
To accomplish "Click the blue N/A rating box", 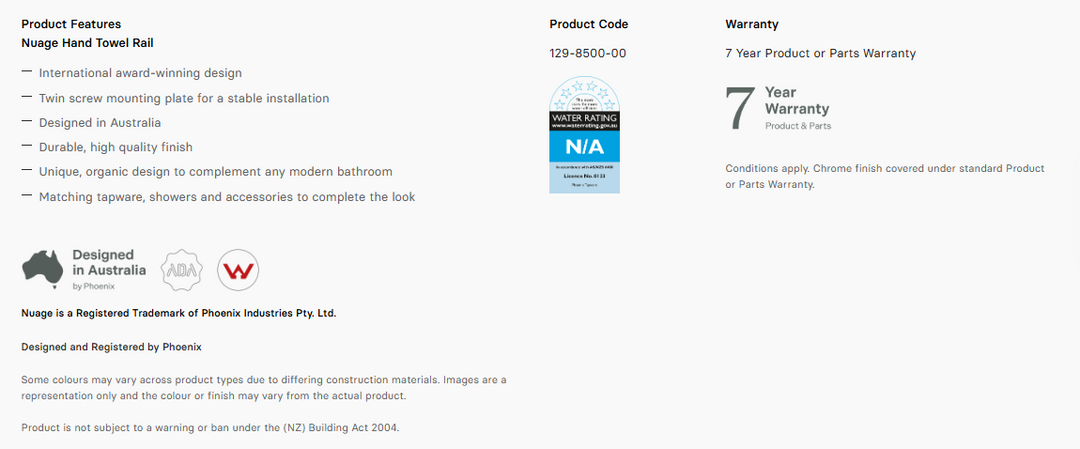I will [584, 147].
